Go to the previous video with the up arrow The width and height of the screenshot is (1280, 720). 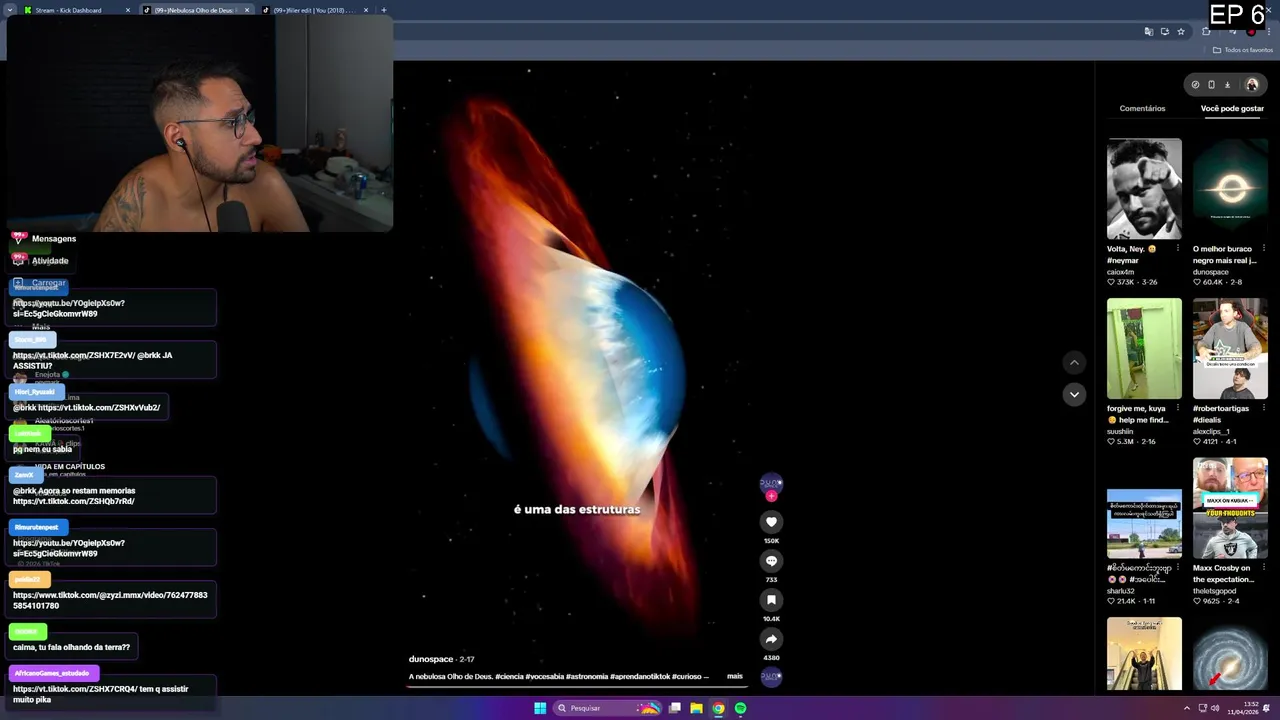coord(1074,362)
